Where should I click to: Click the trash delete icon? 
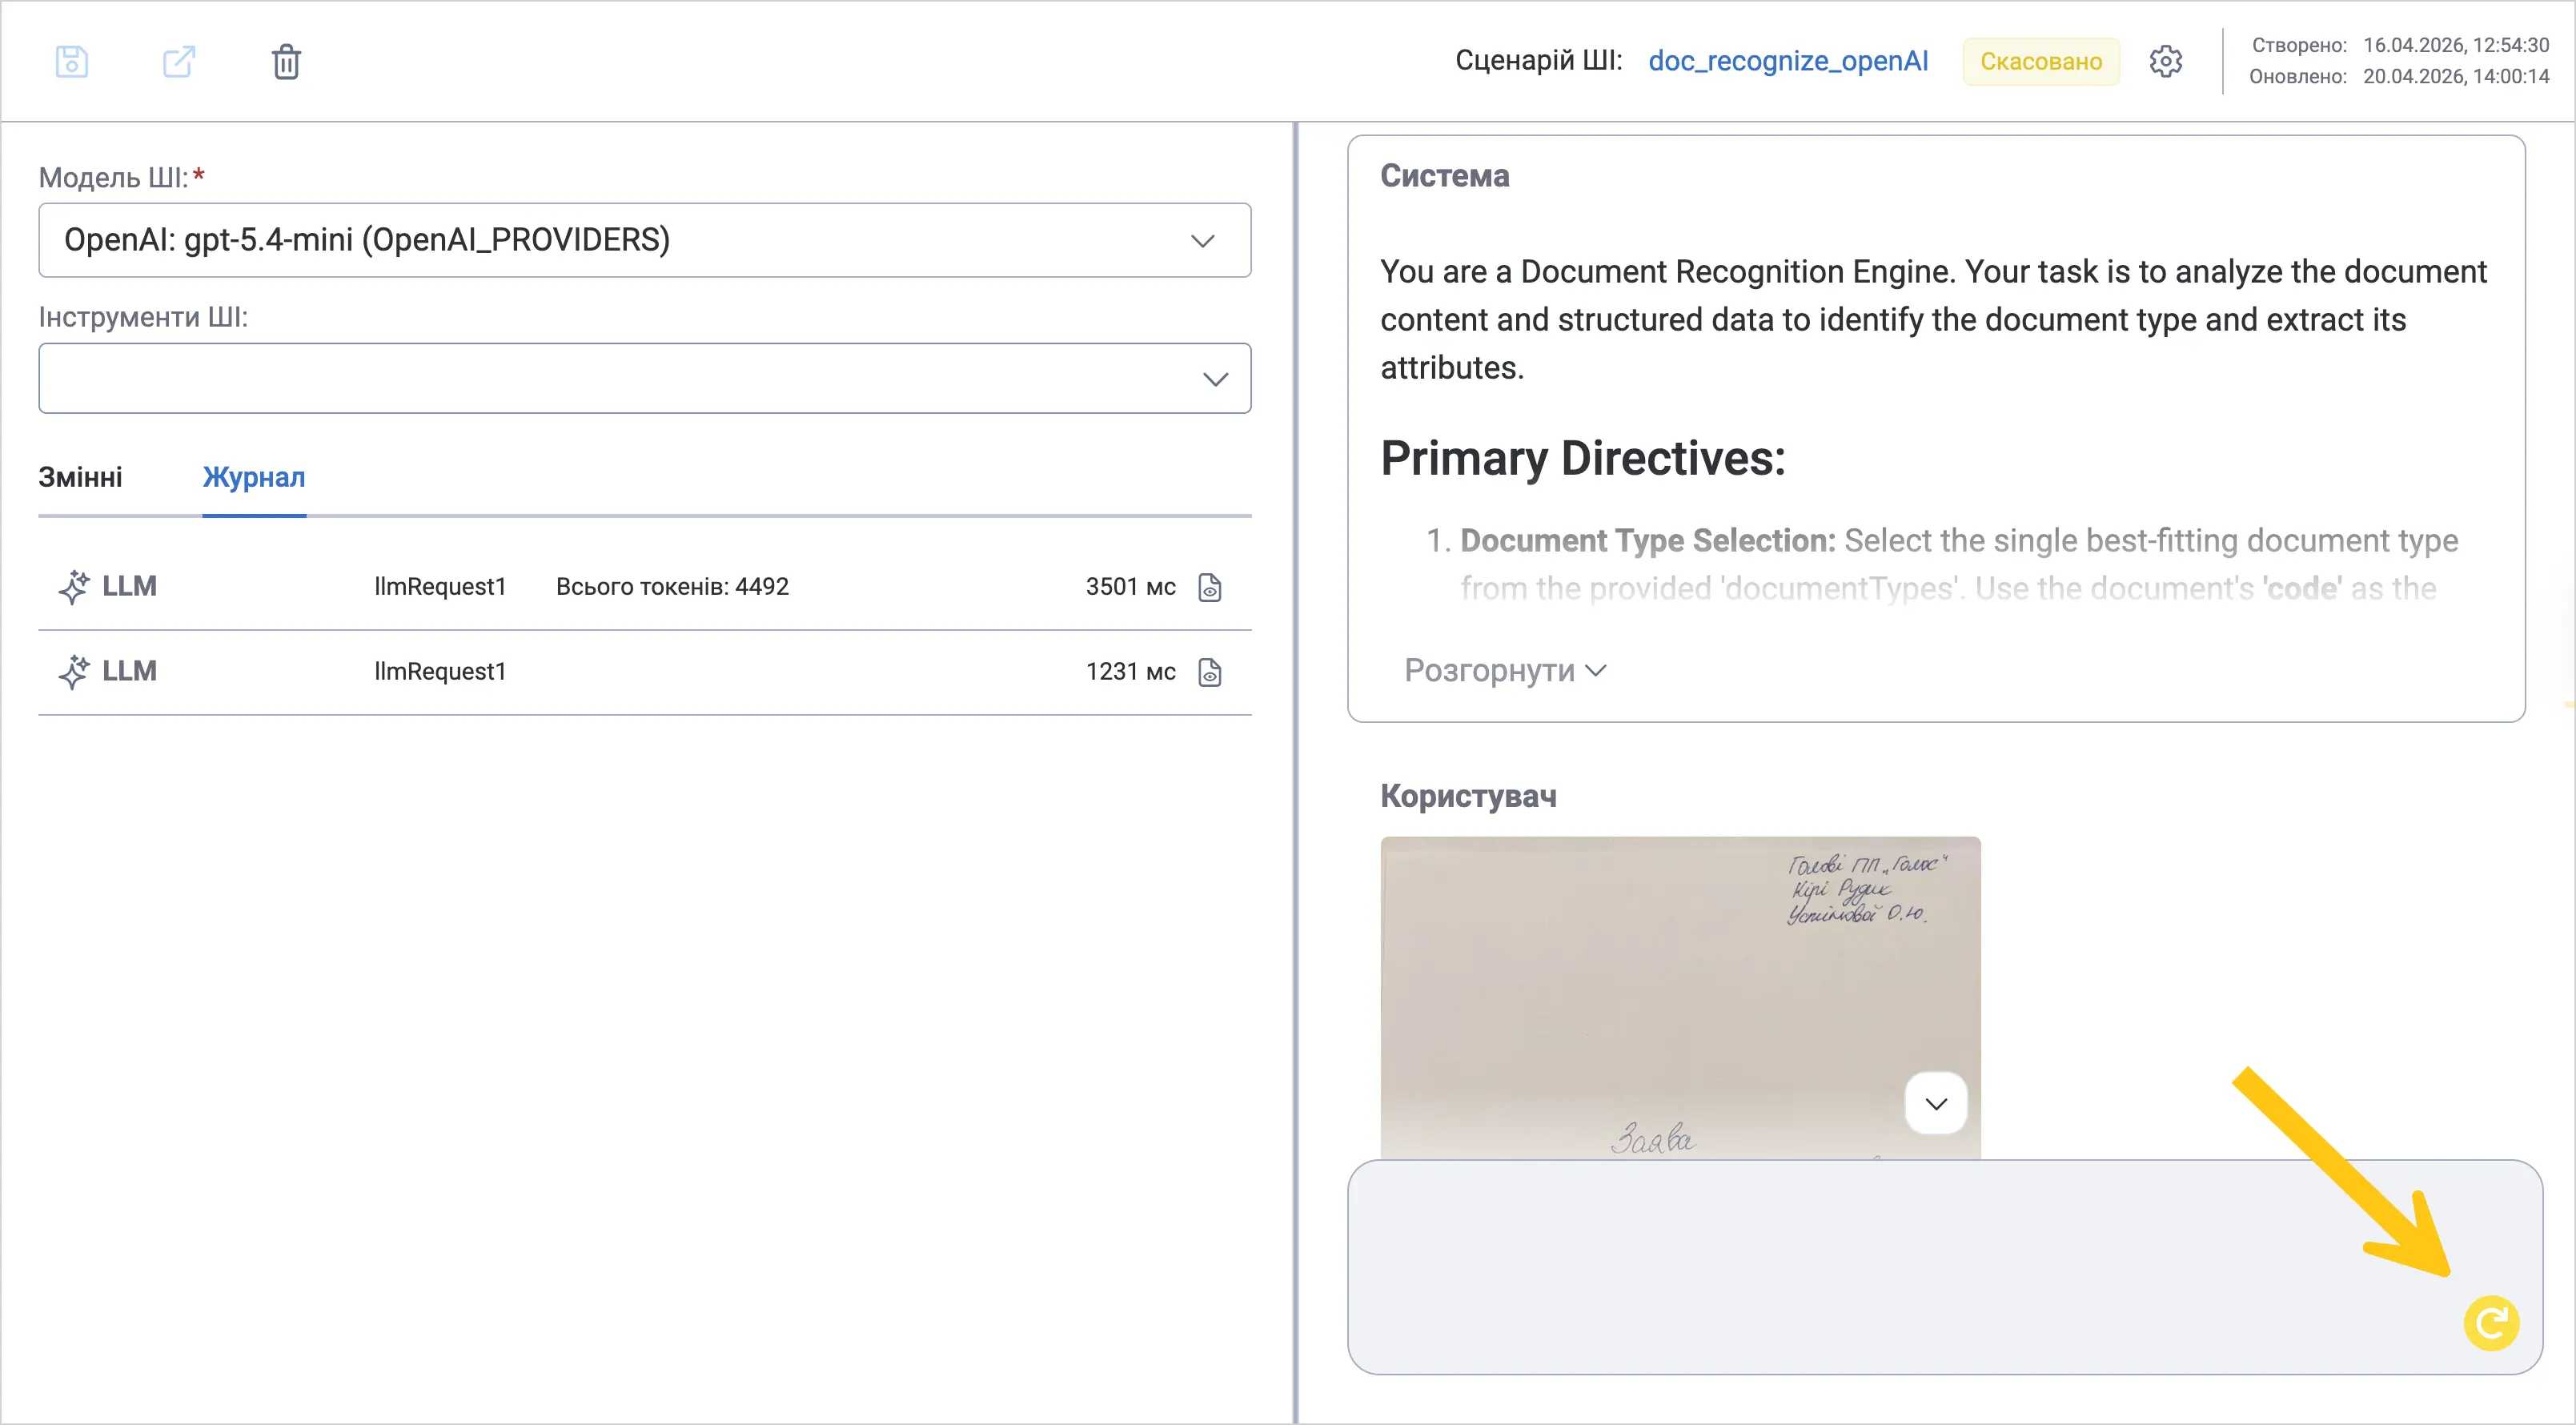point(286,62)
